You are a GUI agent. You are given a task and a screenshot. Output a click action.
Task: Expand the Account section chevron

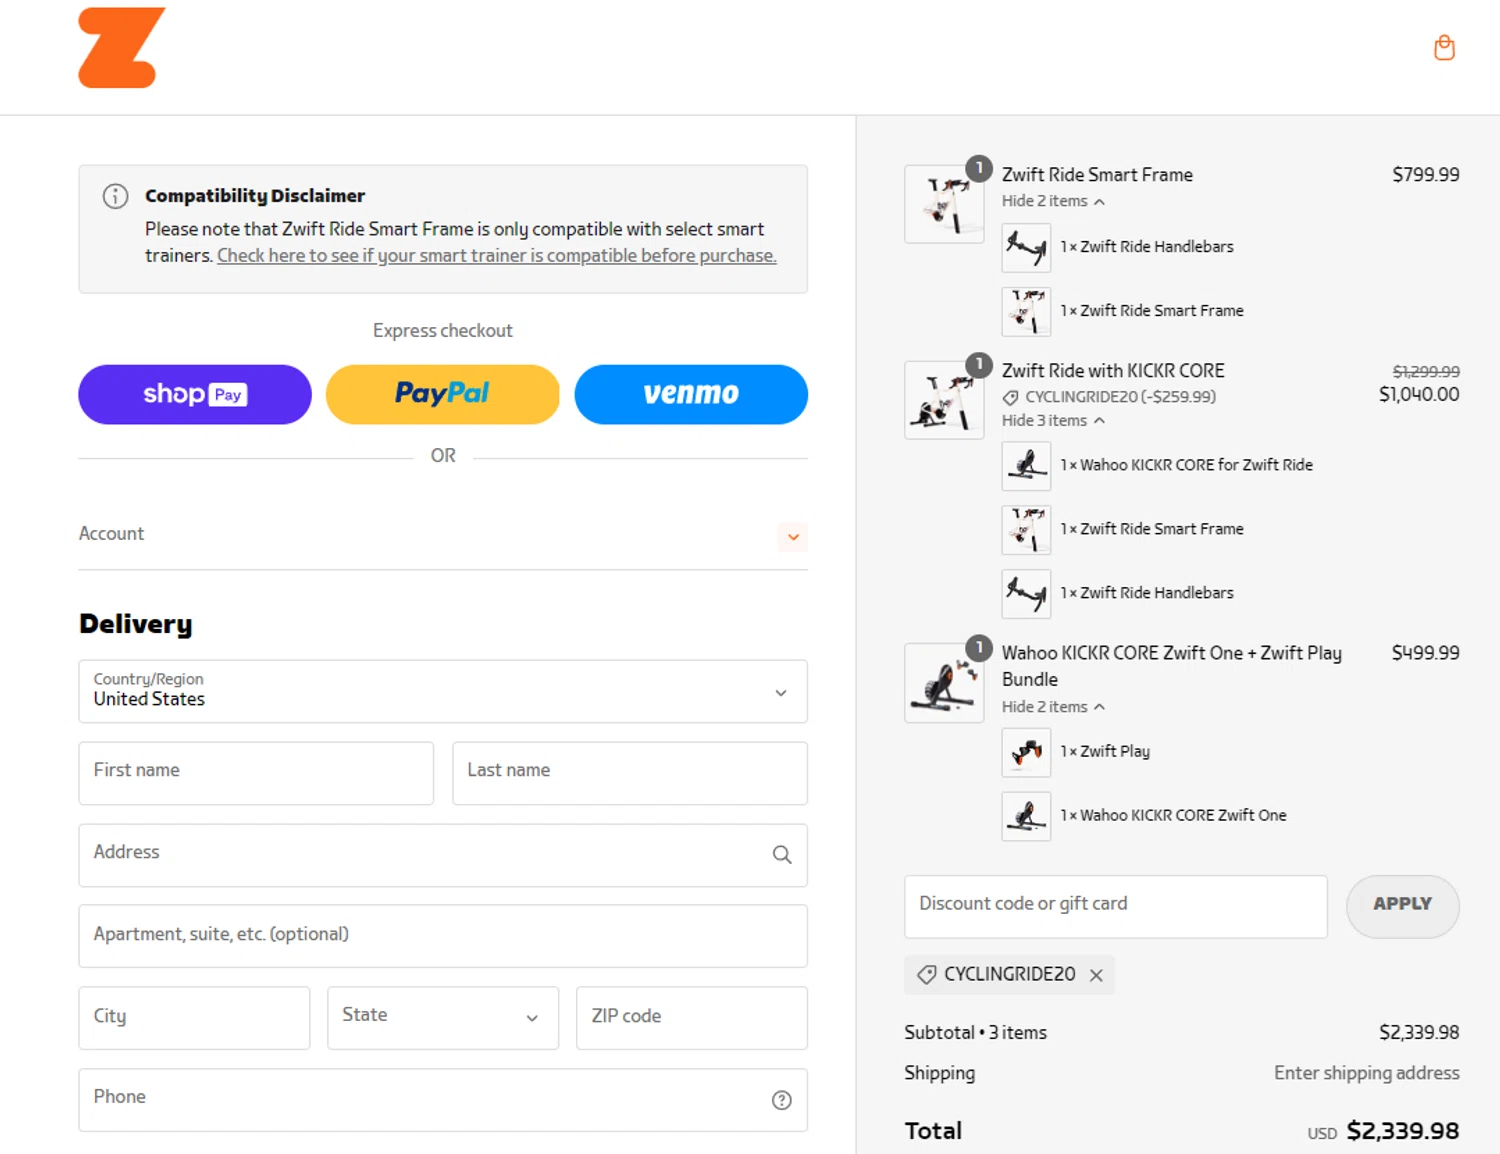793,537
